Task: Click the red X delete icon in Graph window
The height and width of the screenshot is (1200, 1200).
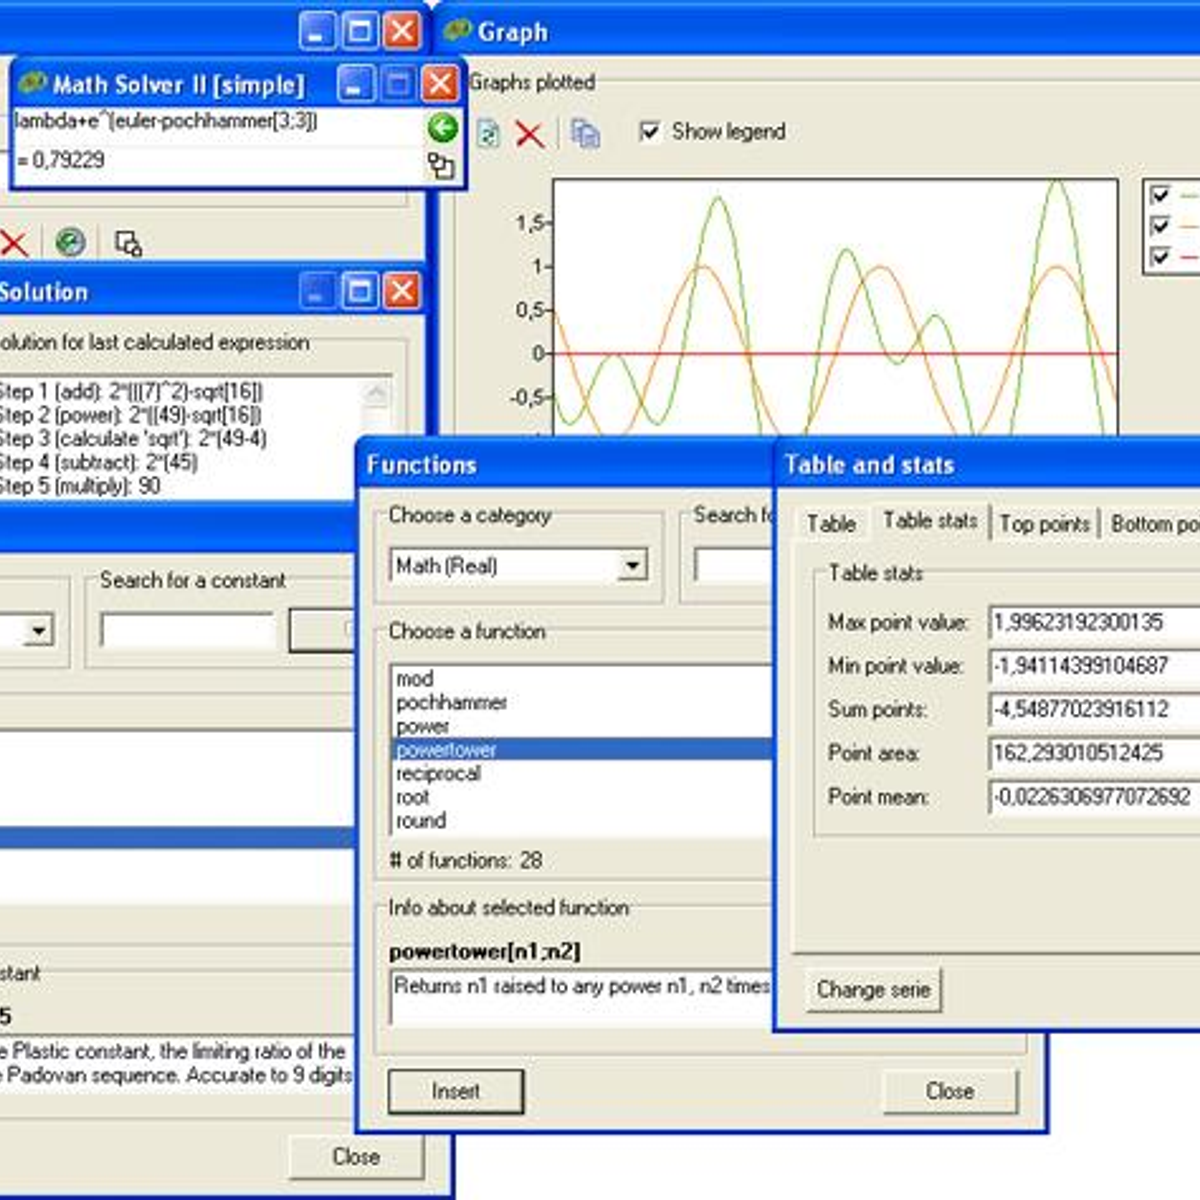Action: (529, 134)
